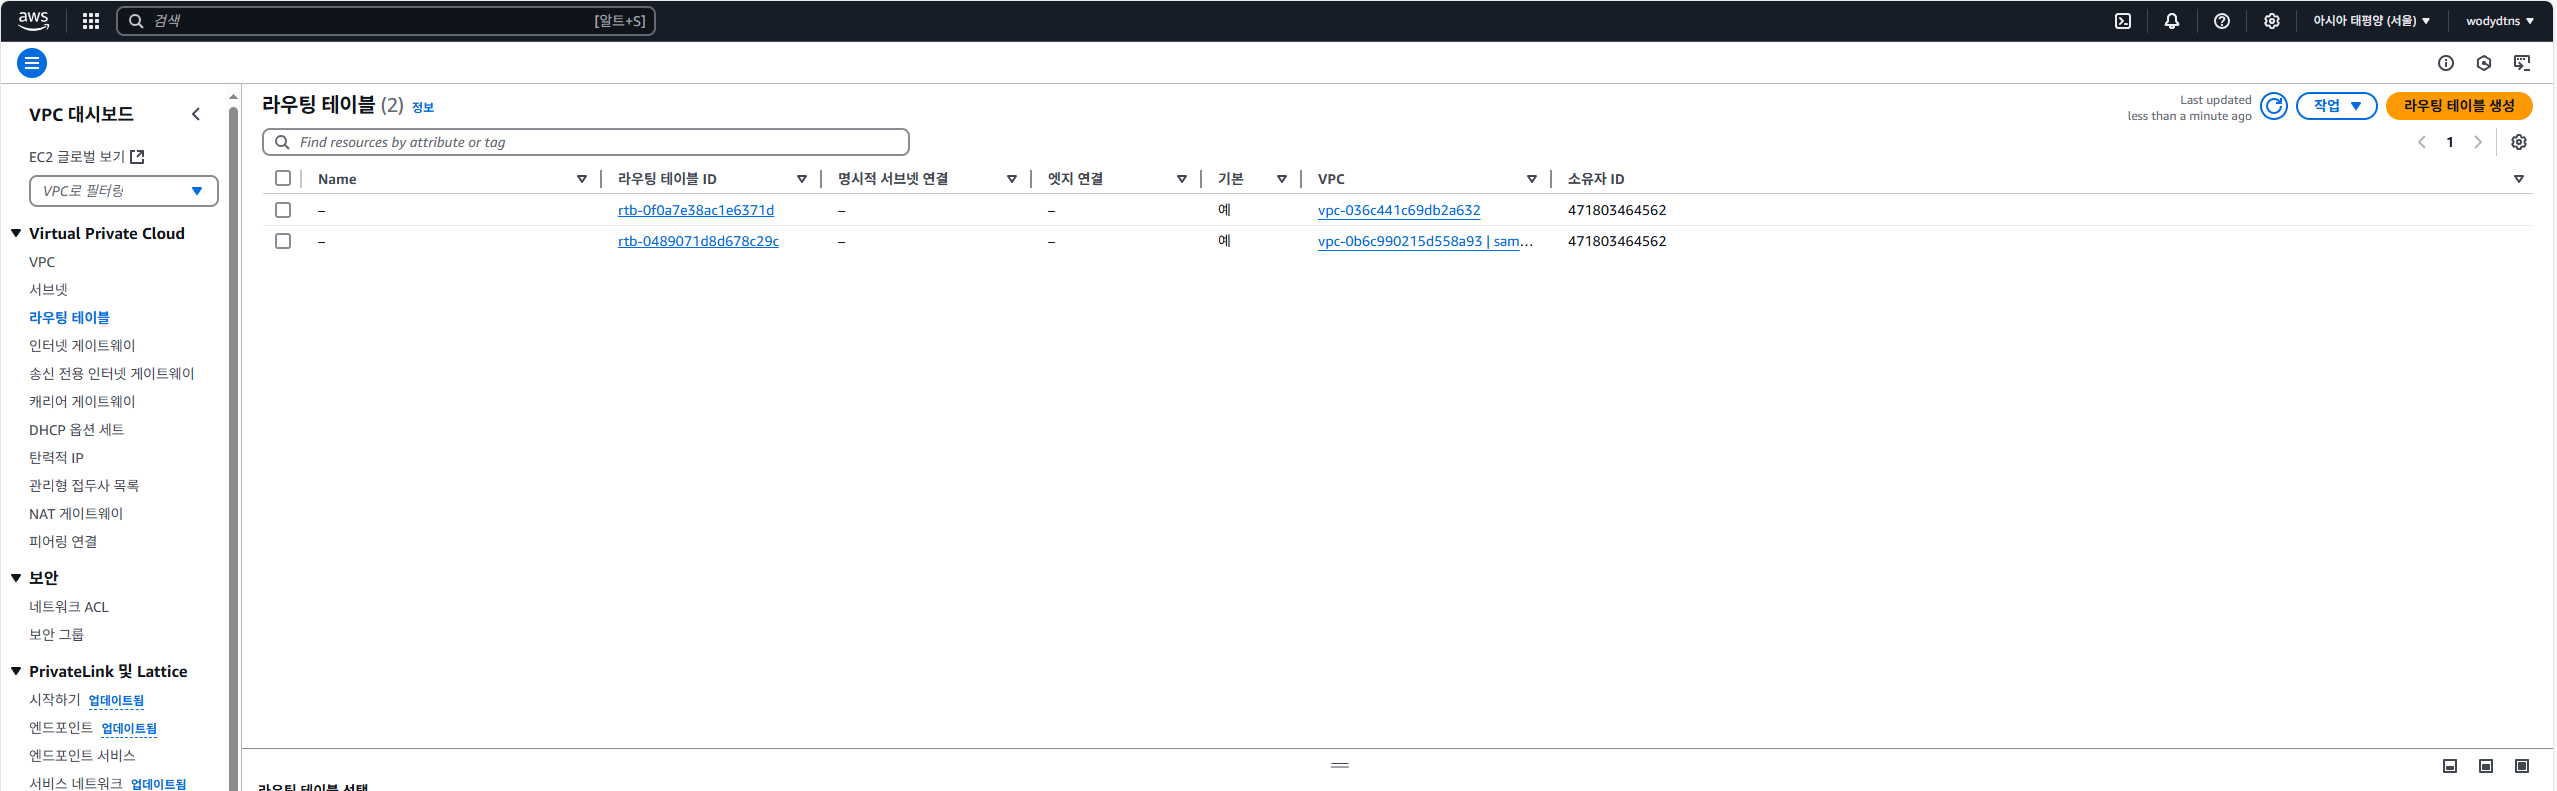Open the AWS services grid menu
The width and height of the screenshot is (2557, 791).
point(91,21)
